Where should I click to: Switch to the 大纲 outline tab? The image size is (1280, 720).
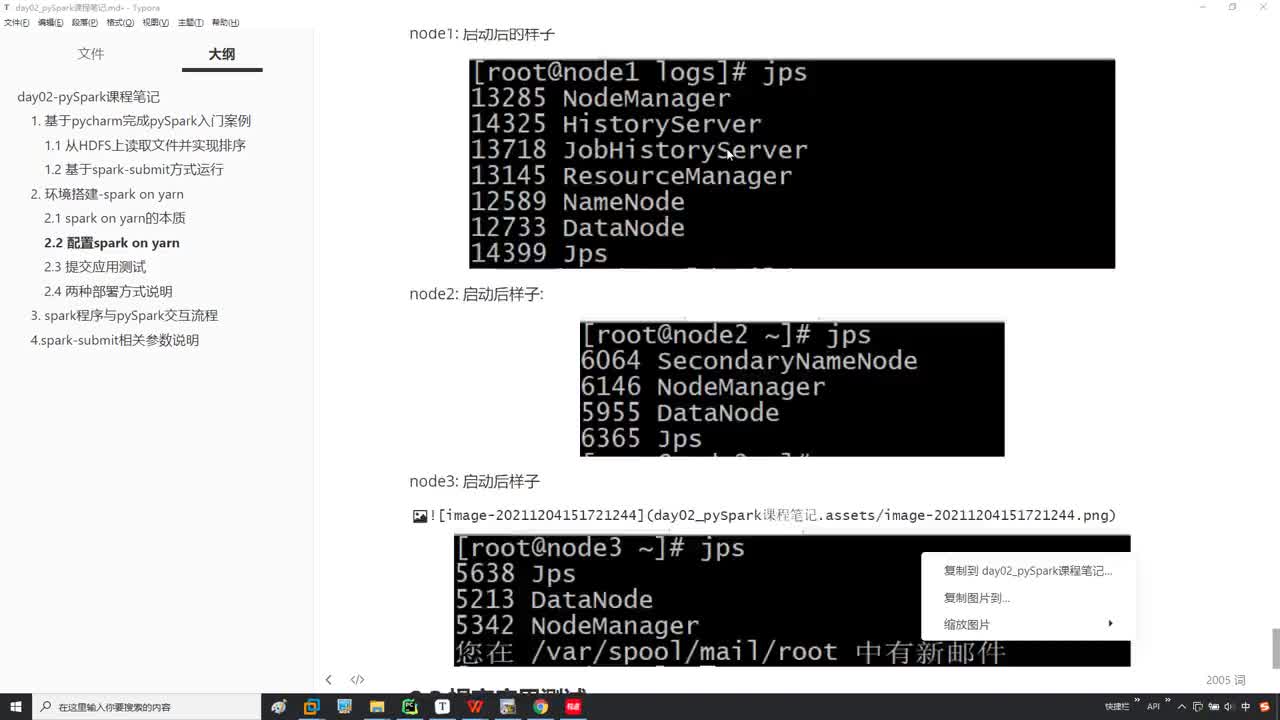tap(222, 54)
